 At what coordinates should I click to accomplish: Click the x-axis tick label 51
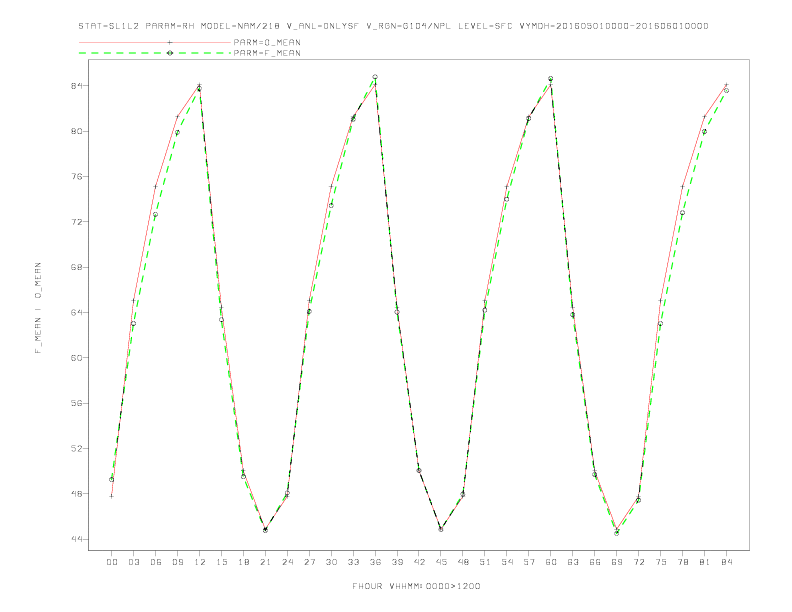tap(485, 562)
